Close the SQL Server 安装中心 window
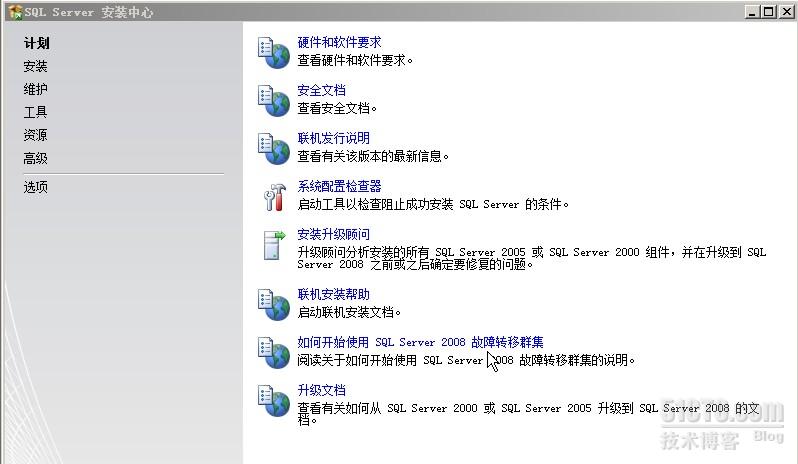This screenshot has width=798, height=464. (x=786, y=11)
